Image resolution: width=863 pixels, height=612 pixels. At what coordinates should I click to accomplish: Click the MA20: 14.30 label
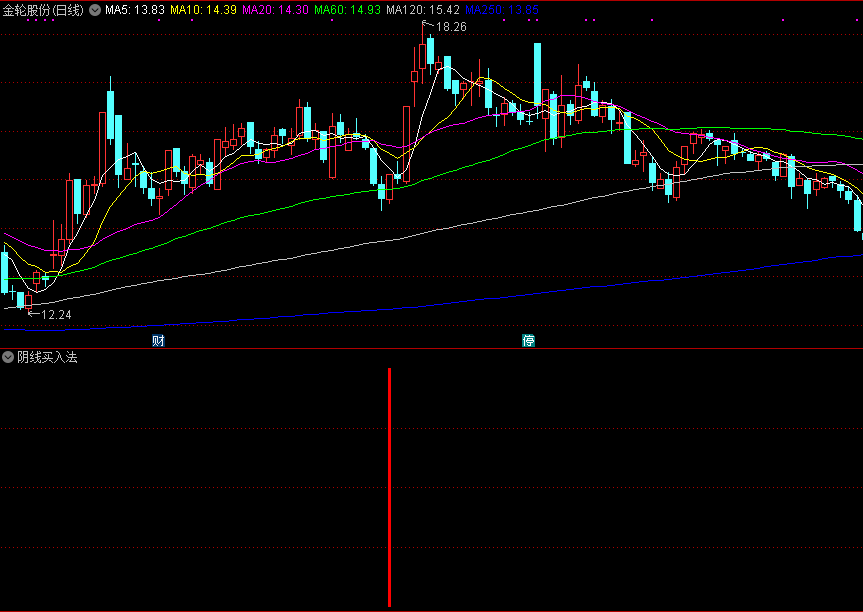275,10
